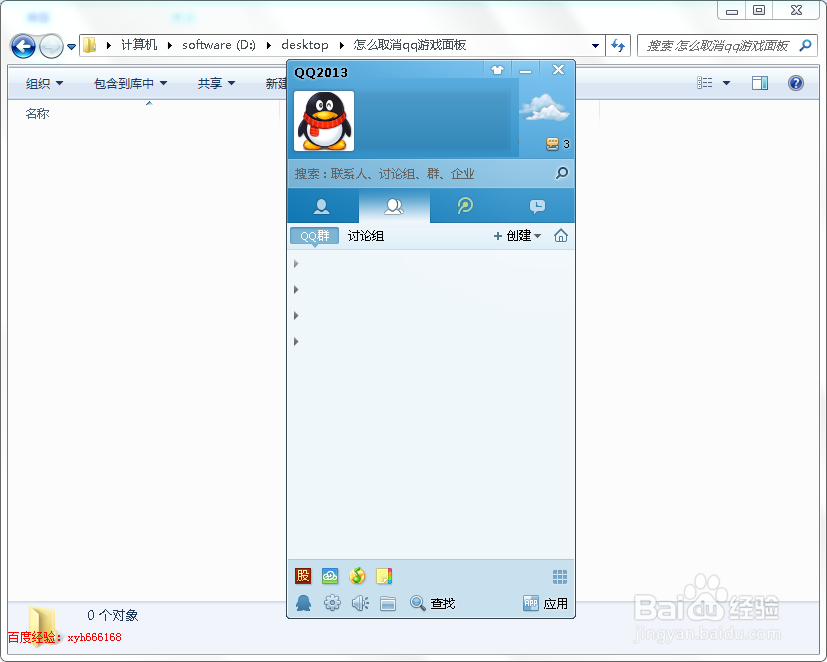Screen dimensions: 827x662
Task: Open the sticky notes icon
Action: [x=384, y=575]
